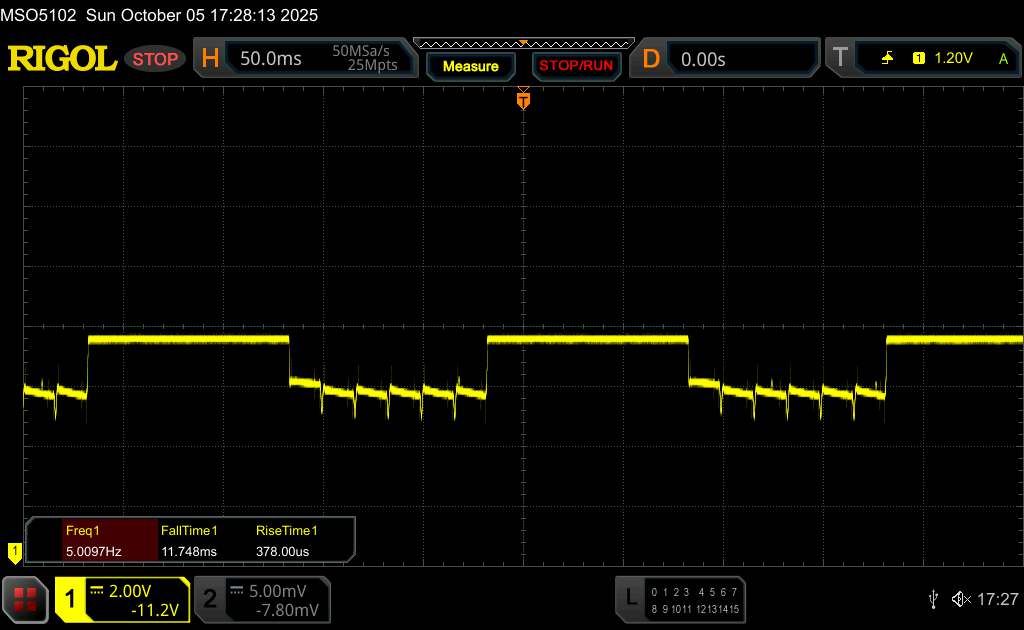Open the L logic analyzer icon

pyautogui.click(x=630, y=598)
